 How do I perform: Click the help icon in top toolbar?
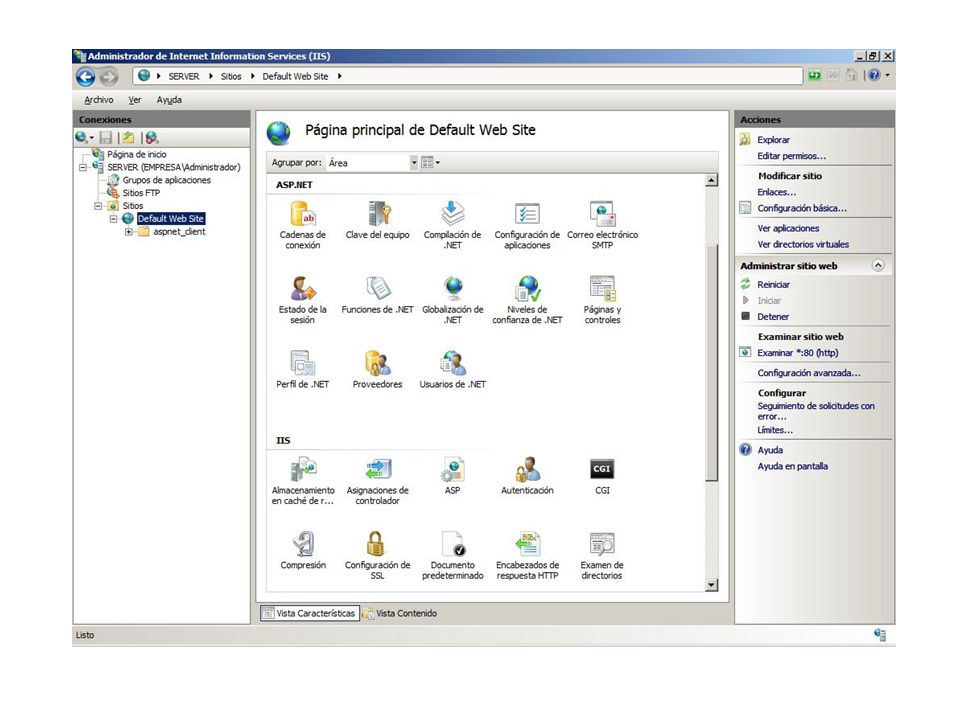click(874, 75)
